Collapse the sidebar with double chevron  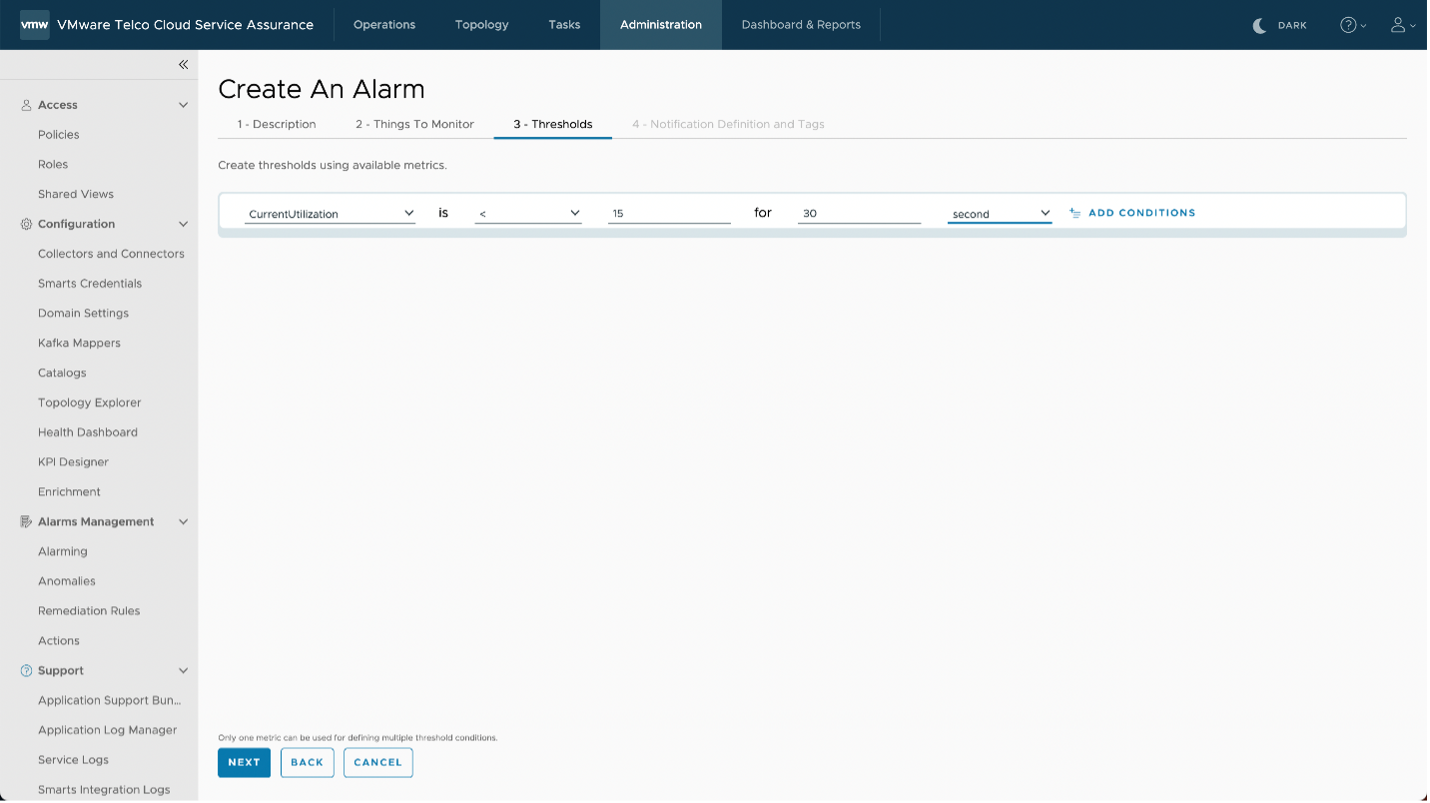[x=183, y=64]
